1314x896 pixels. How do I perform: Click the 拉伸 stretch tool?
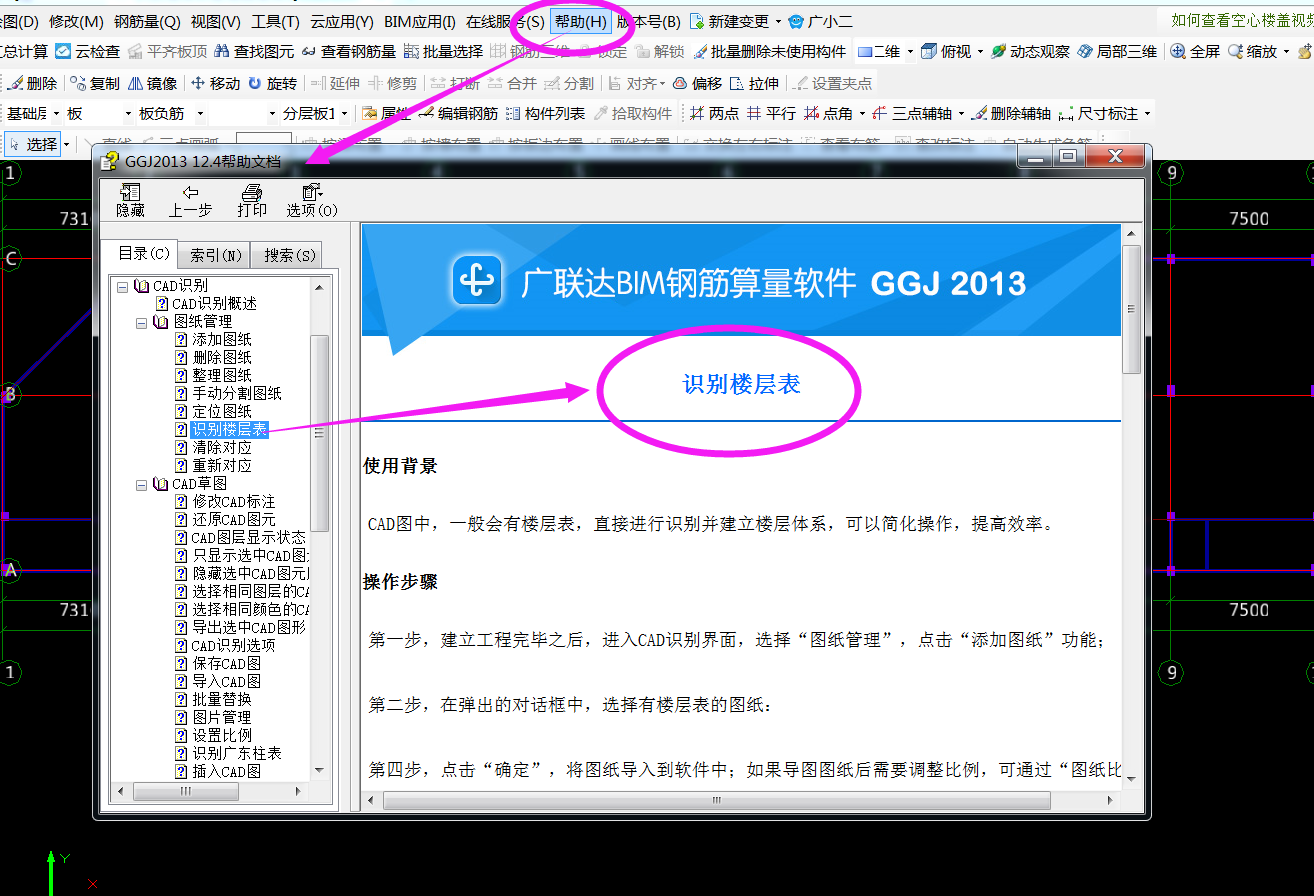tap(755, 84)
